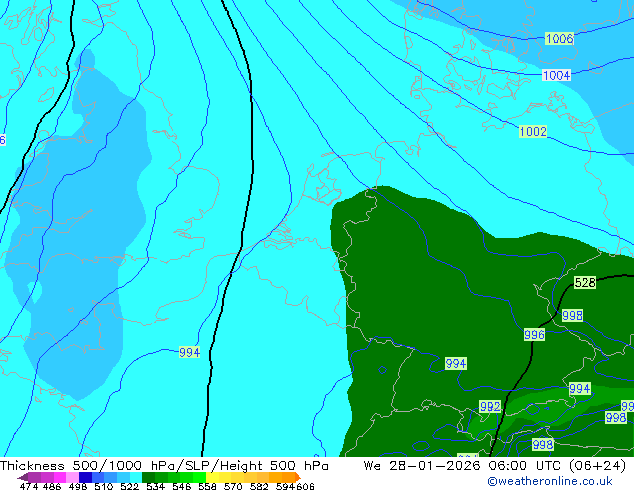Click the 474 legend scale value
634x490 pixels.
pyautogui.click(x=29, y=486)
